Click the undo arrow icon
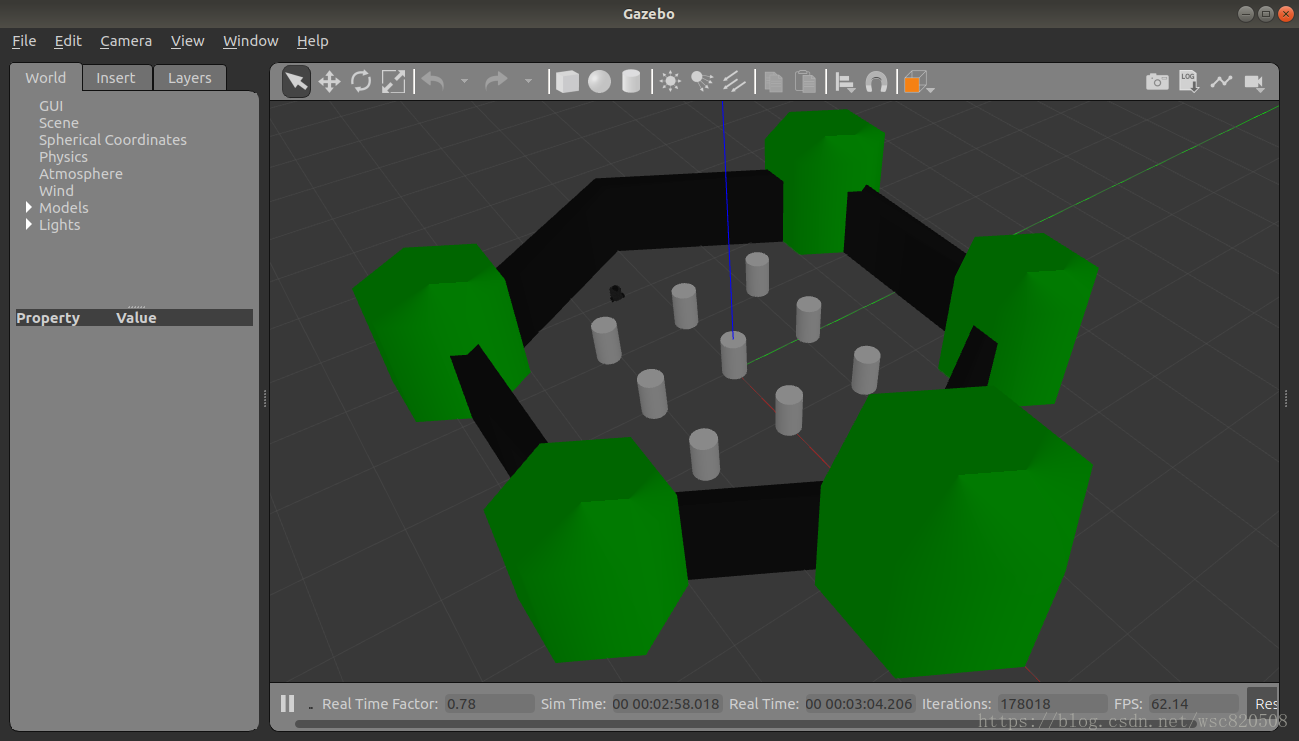 pyautogui.click(x=433, y=81)
